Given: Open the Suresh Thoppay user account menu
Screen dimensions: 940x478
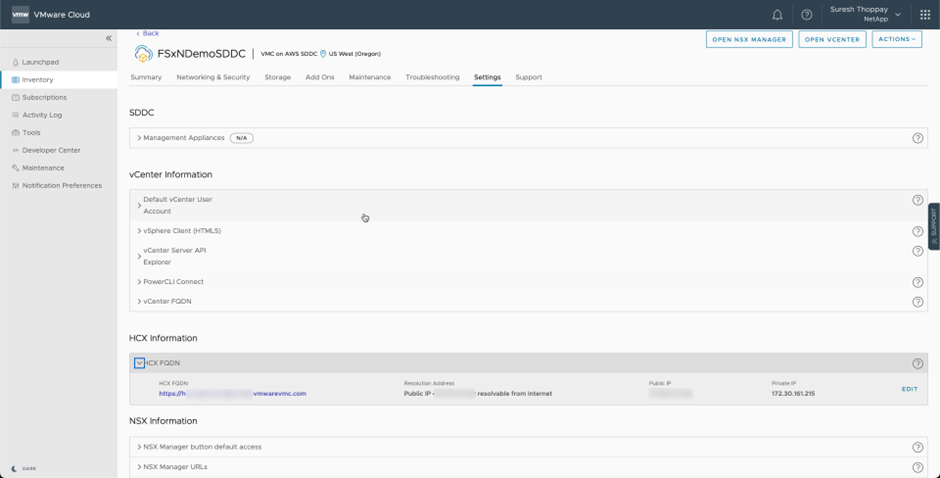Looking at the screenshot, I should click(866, 14).
